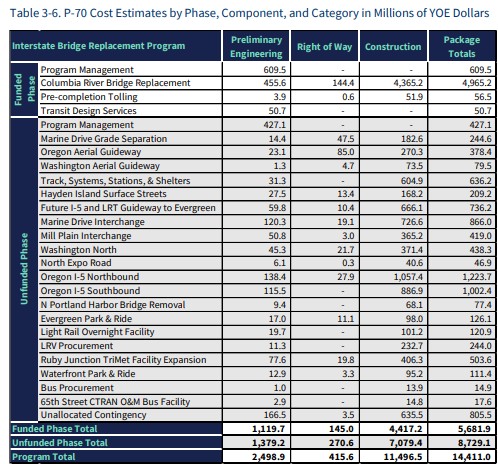Click the 'Waterfront Park & Ride' row label
Viewport: 498px width, 464px height.
click(88, 374)
